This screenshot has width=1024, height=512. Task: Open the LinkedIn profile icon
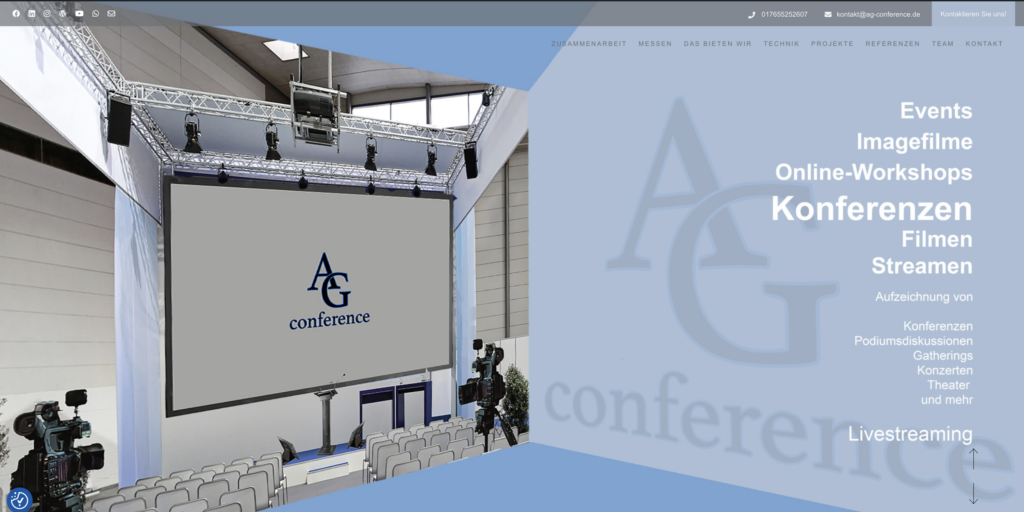(x=32, y=14)
